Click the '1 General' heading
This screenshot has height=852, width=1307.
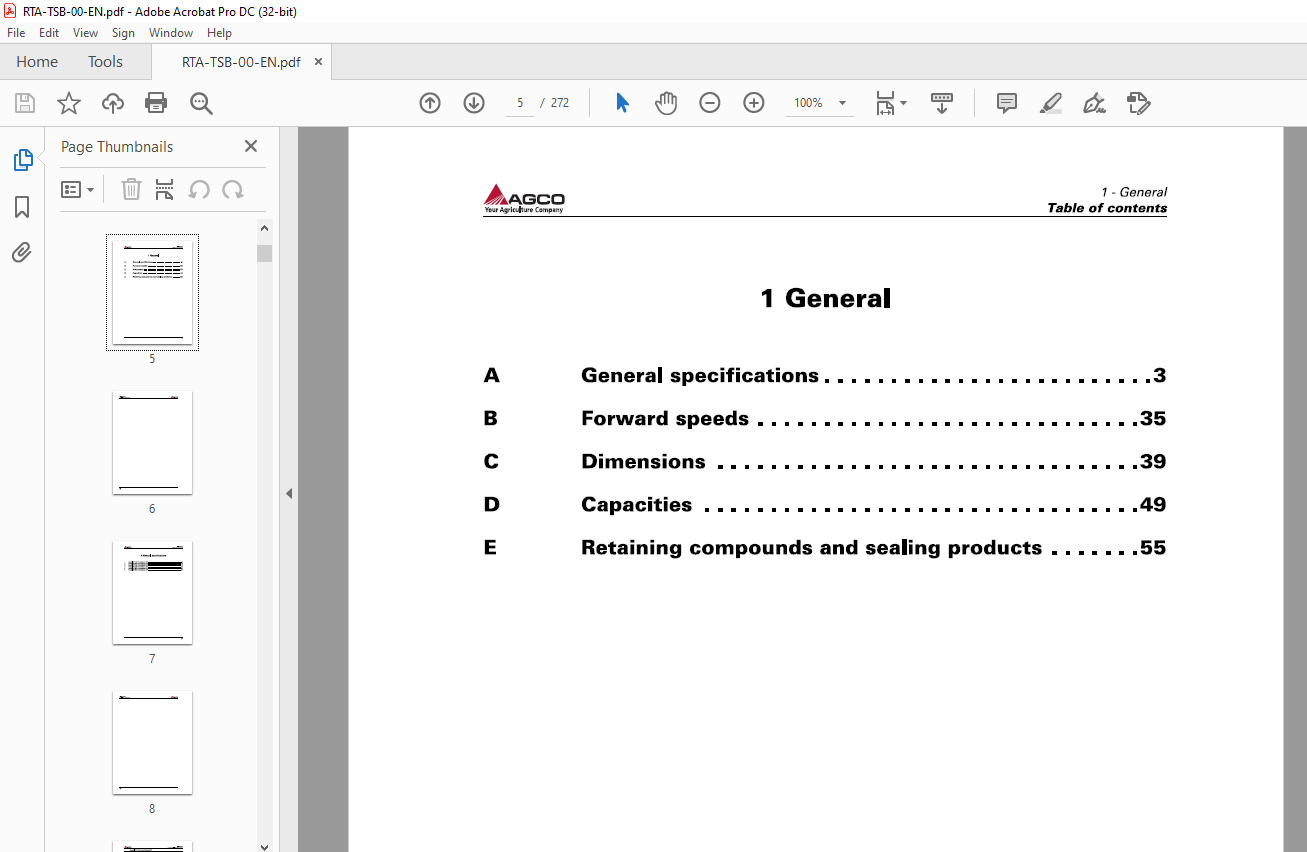coord(825,298)
